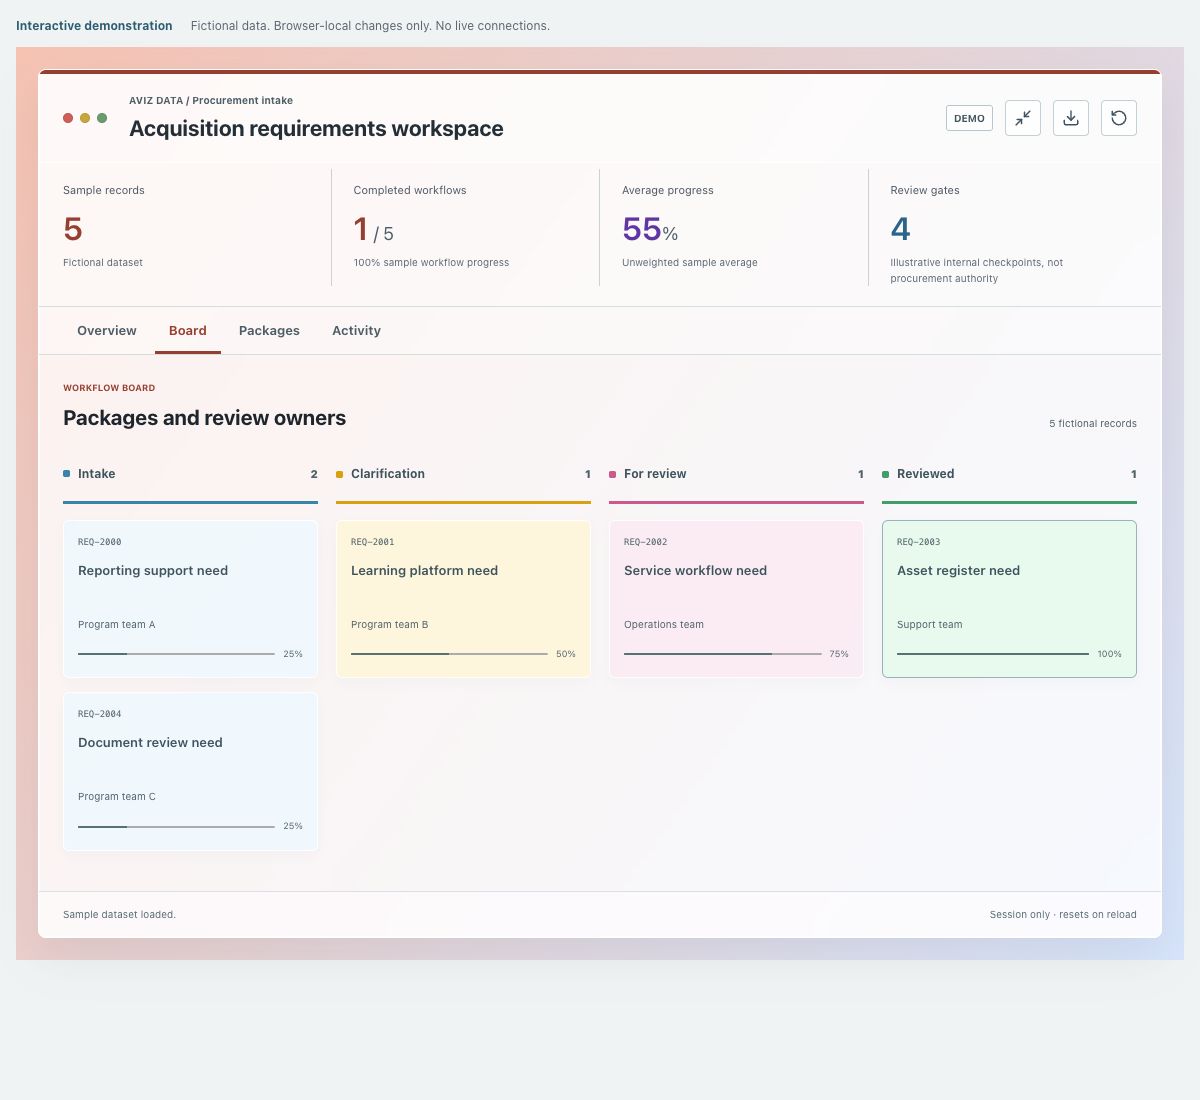Click the '100% sample workflow progress' caption
This screenshot has width=1200, height=1100.
431,263
